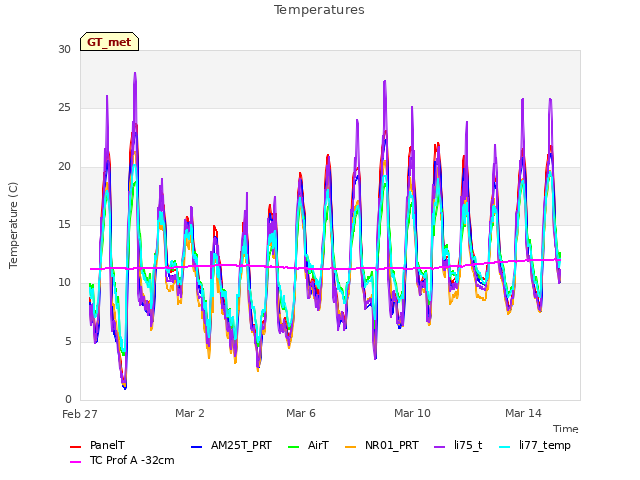Click the 15 y-axis tick label
This screenshot has height=480, width=640.
click(x=64, y=224)
